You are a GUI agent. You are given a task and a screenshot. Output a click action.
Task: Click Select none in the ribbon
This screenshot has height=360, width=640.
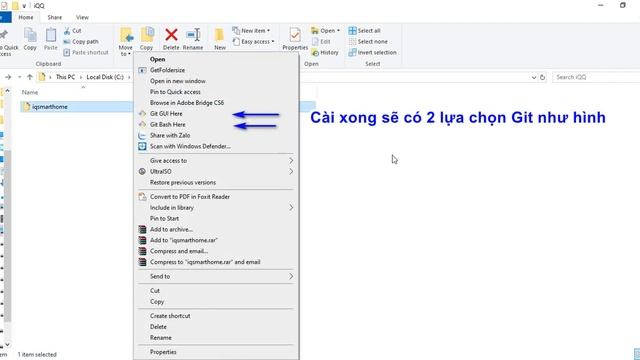[x=368, y=42]
